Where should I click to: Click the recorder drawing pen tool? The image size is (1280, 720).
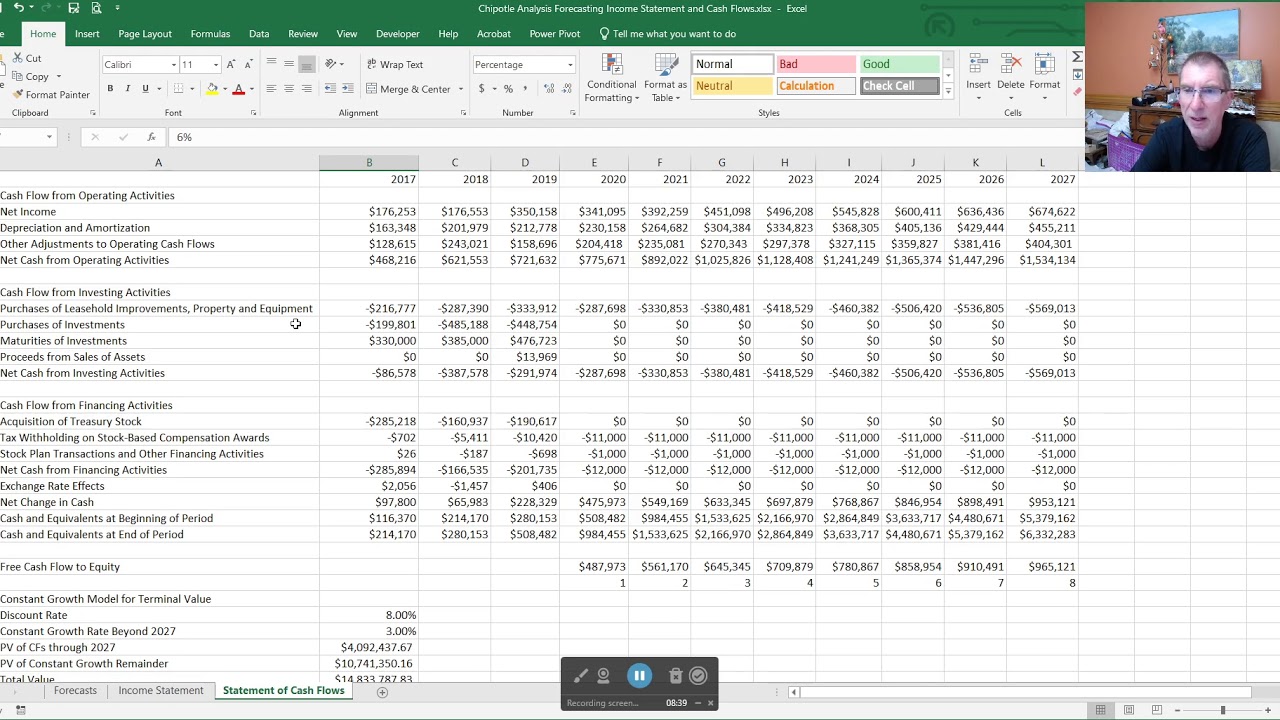[580, 676]
